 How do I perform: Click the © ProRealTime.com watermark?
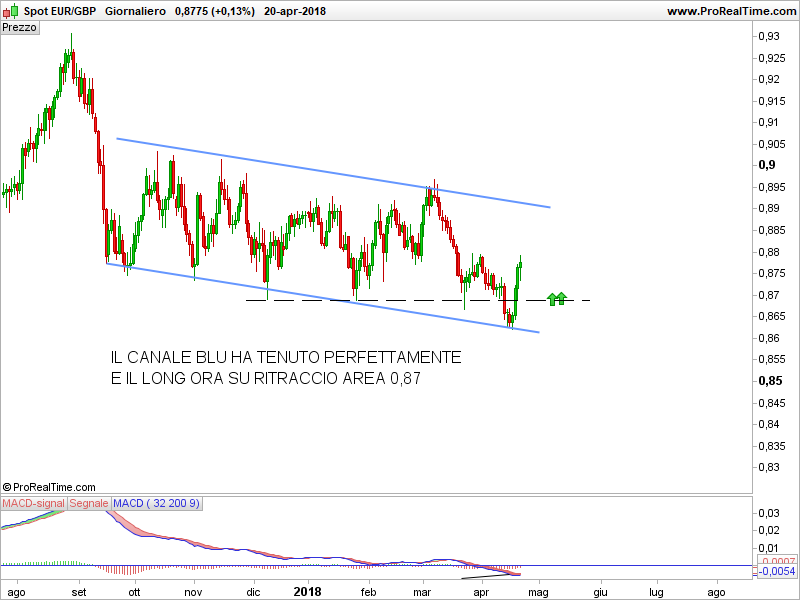tap(50, 486)
